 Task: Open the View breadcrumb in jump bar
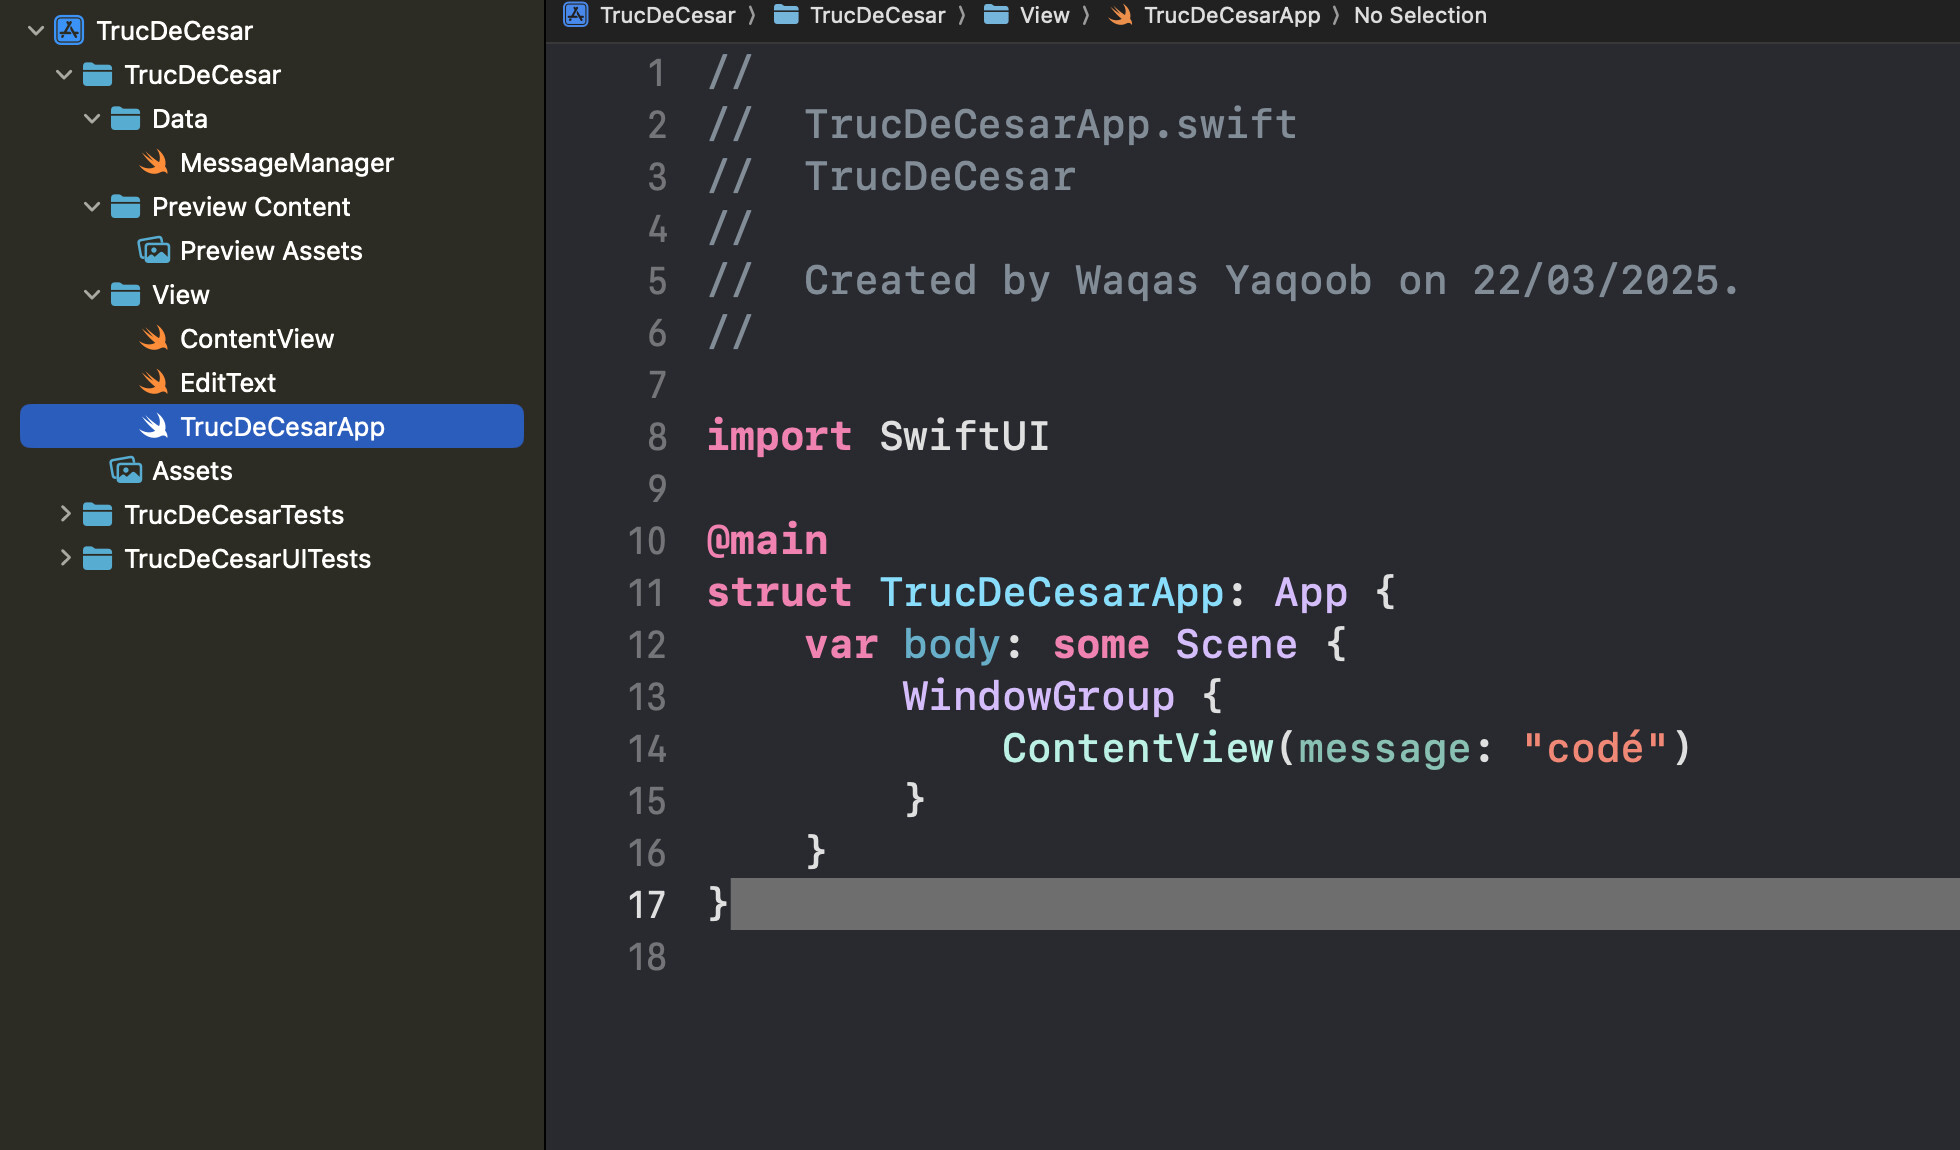coord(1043,15)
